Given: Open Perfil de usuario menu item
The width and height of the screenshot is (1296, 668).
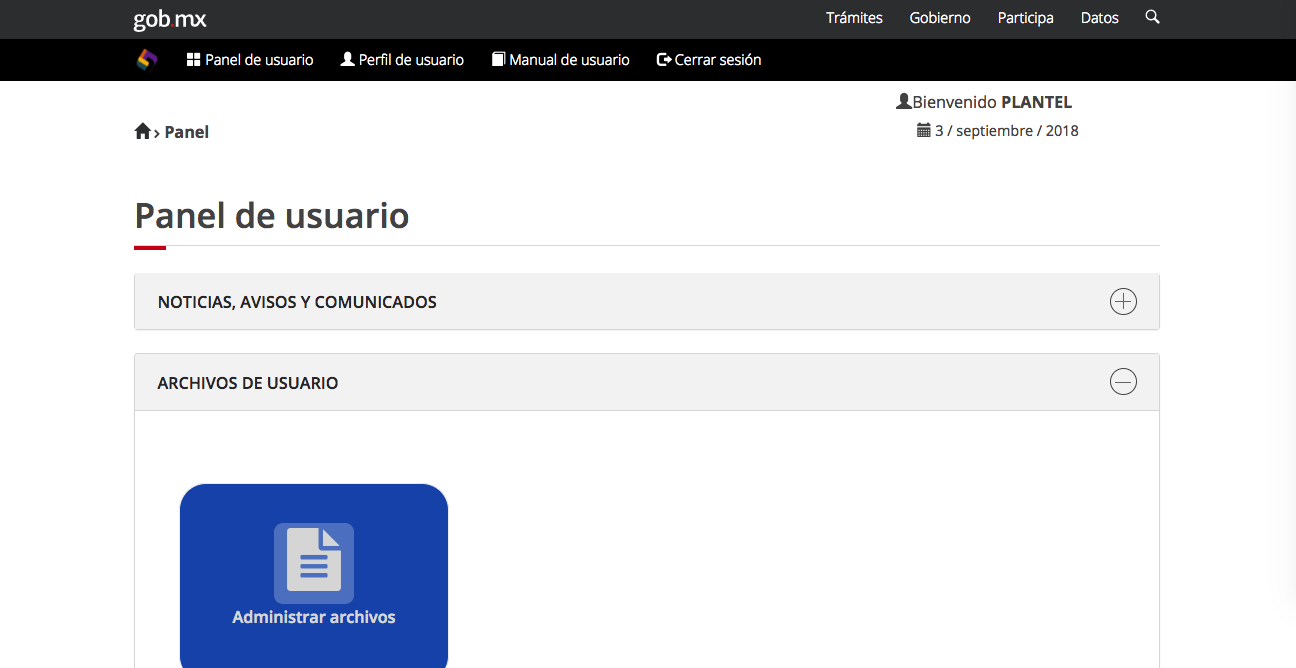Looking at the screenshot, I should click(x=402, y=60).
